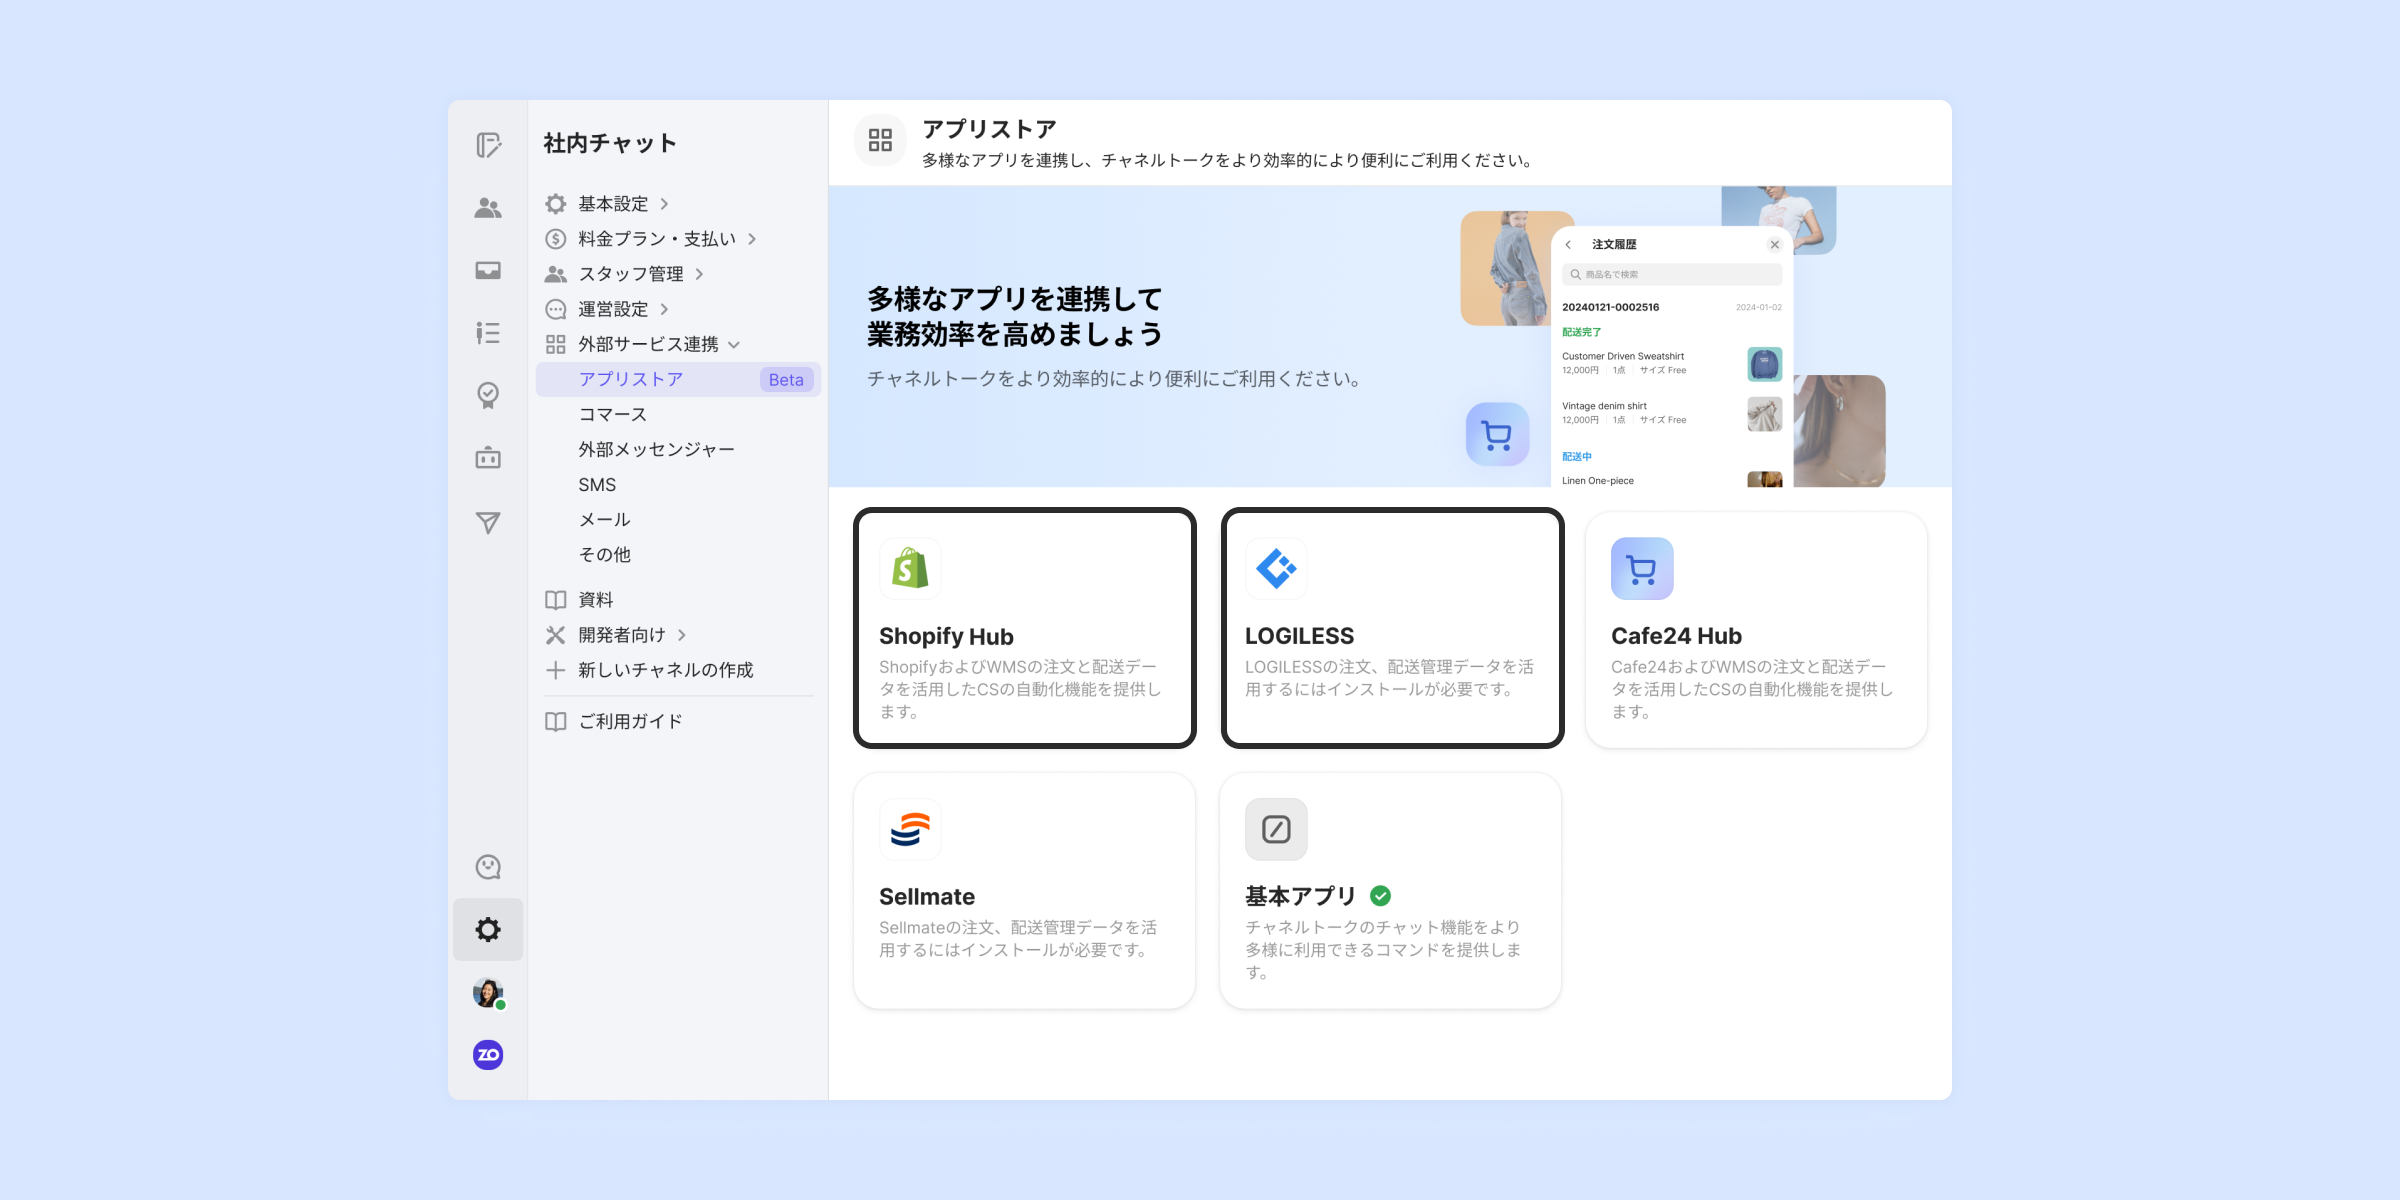Open the LOGILESS app card

pyautogui.click(x=1392, y=628)
